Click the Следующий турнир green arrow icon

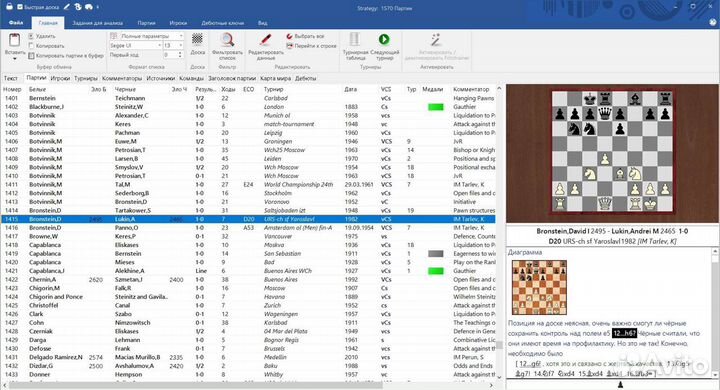coord(384,40)
